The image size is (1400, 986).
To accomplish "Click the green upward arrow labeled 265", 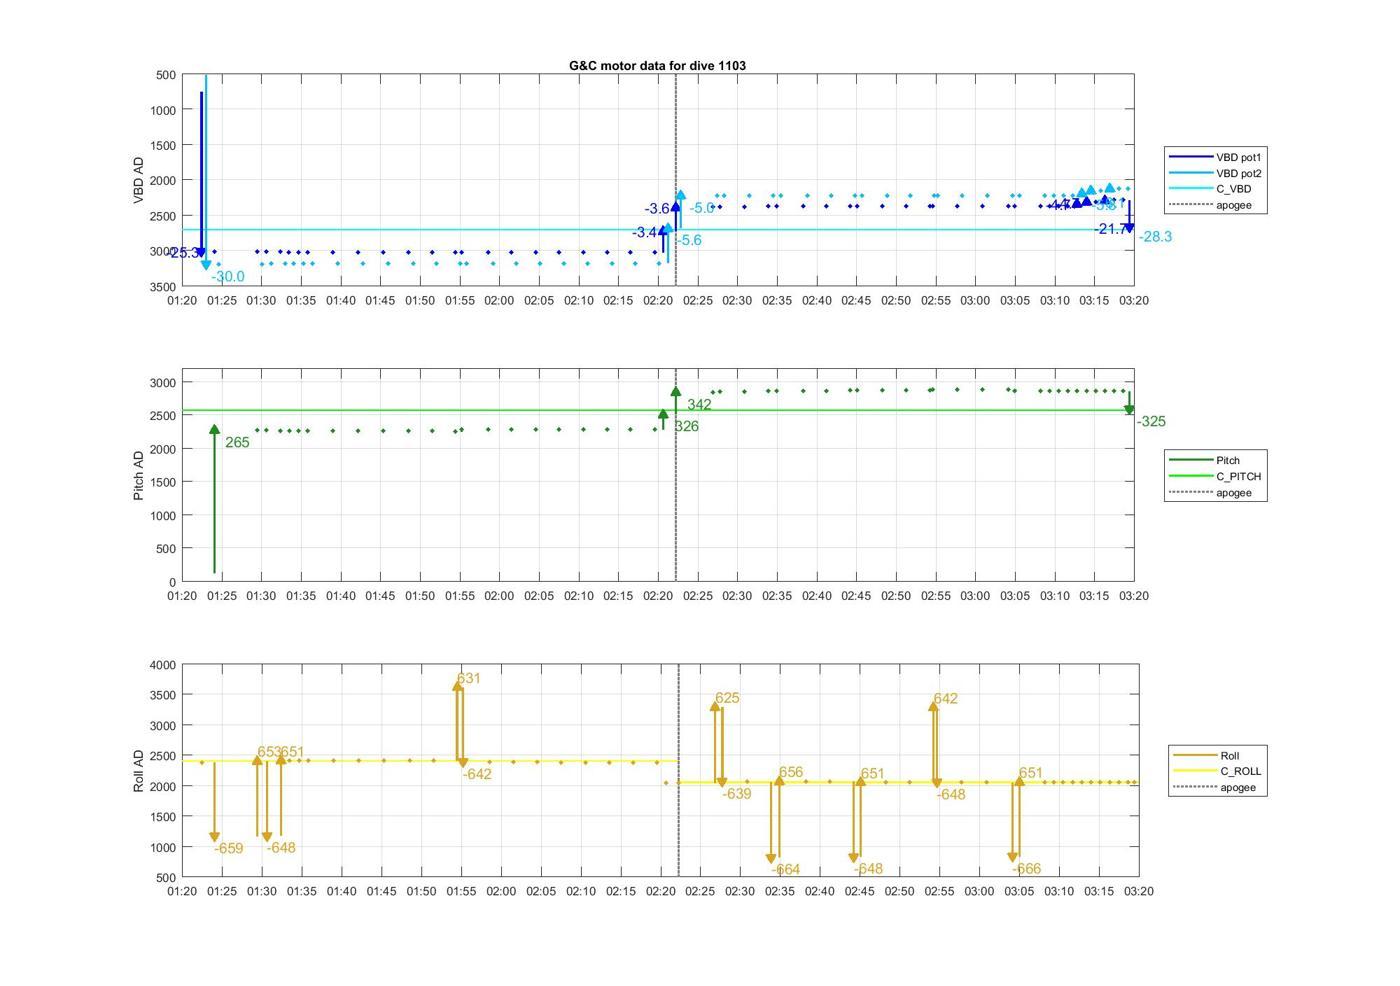I will tap(214, 498).
